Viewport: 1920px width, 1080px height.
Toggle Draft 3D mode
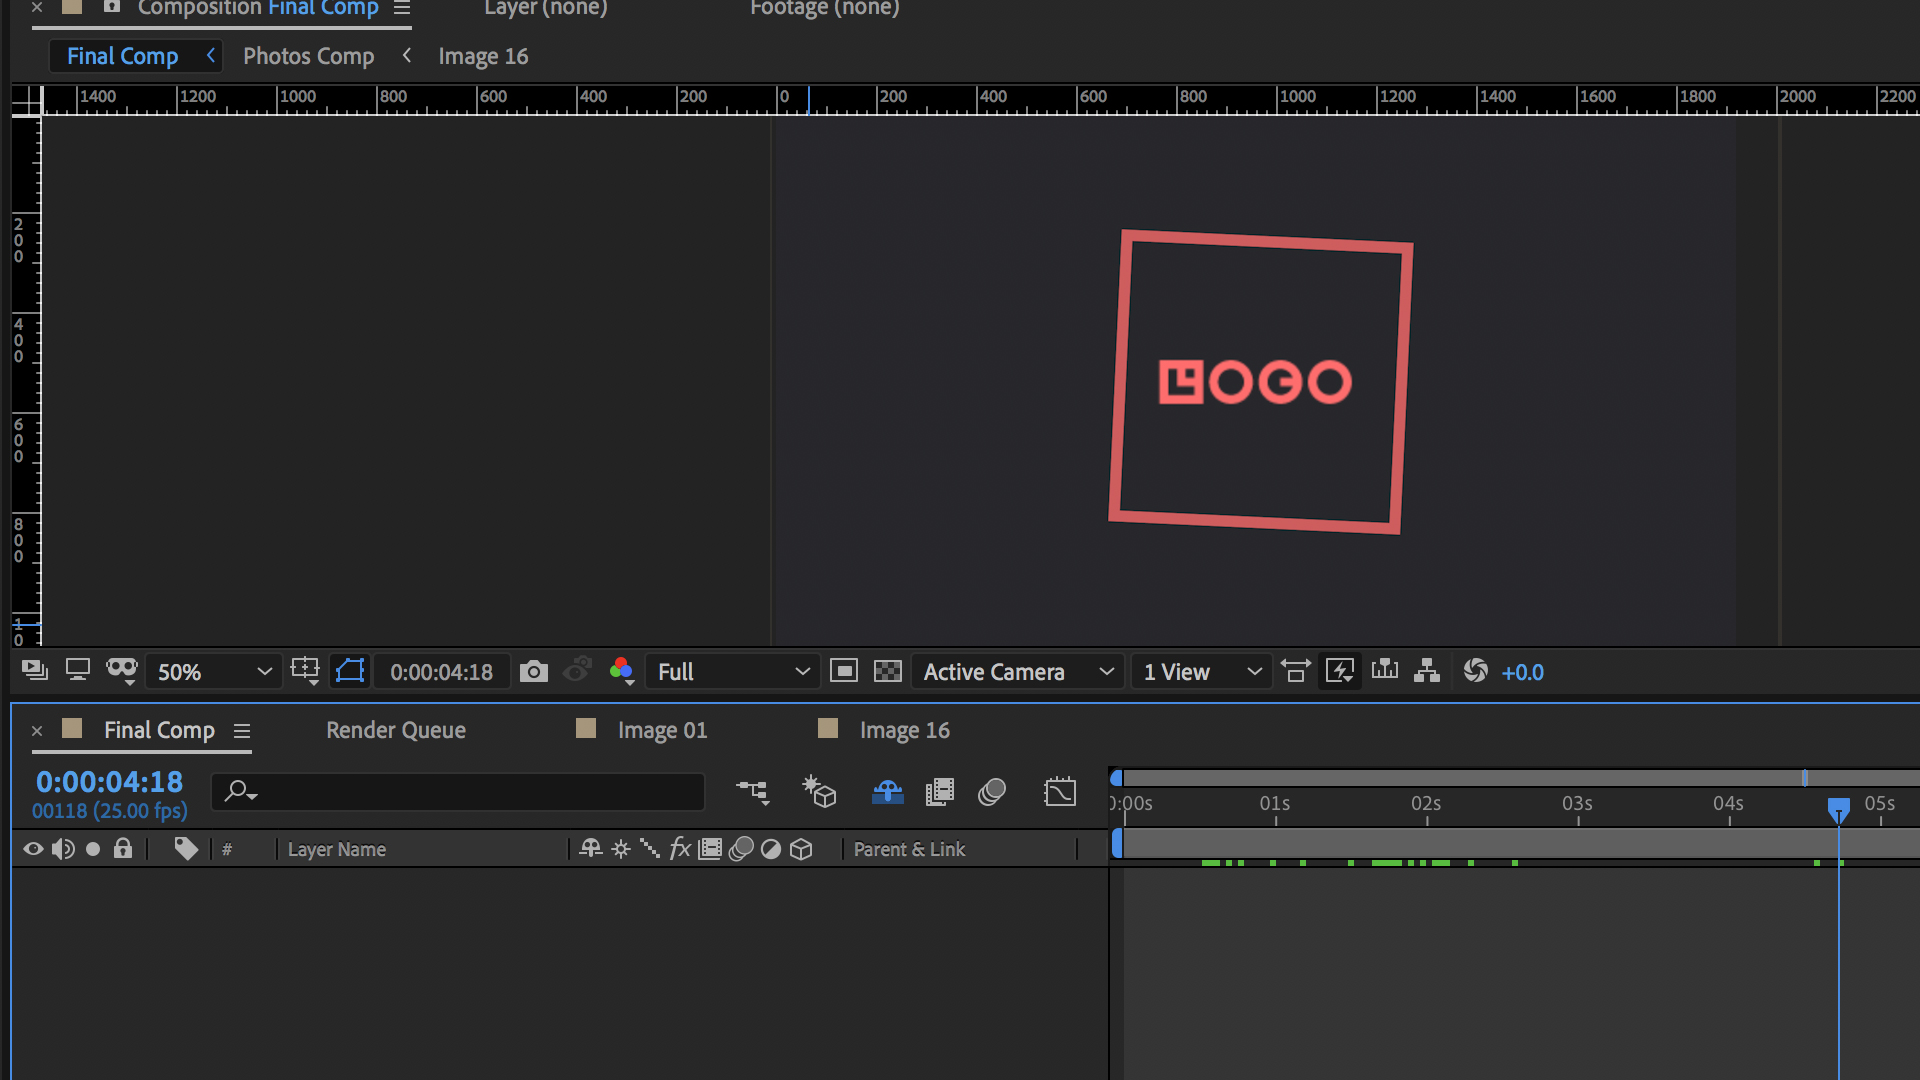coord(819,791)
